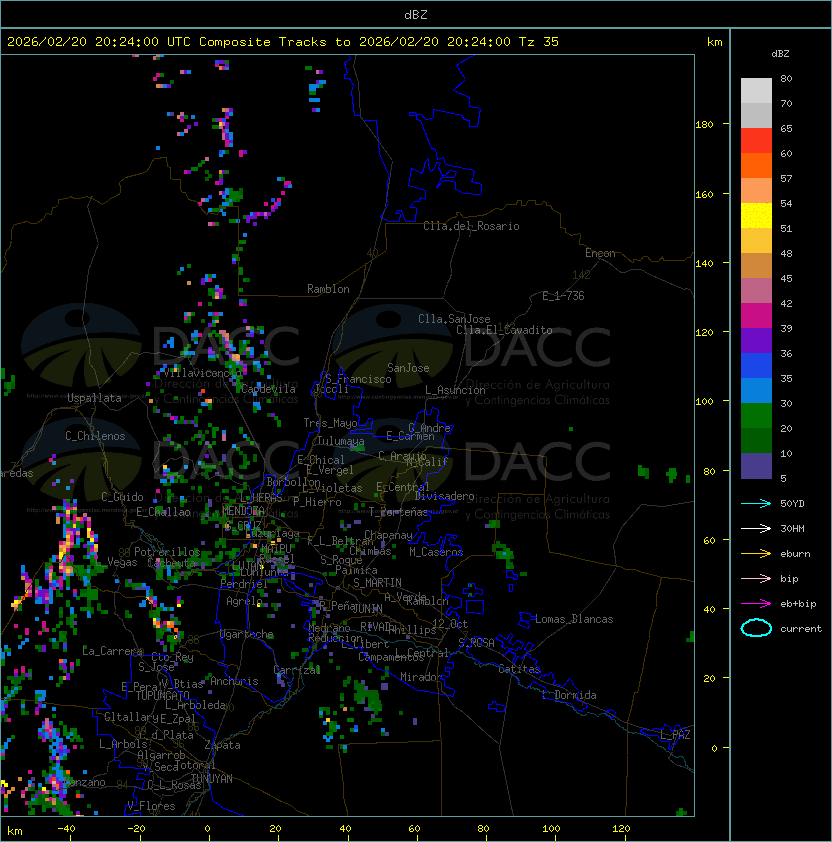Image resolution: width=832 pixels, height=842 pixels.
Task: Click the E_1-736 map label
Action: click(x=563, y=296)
